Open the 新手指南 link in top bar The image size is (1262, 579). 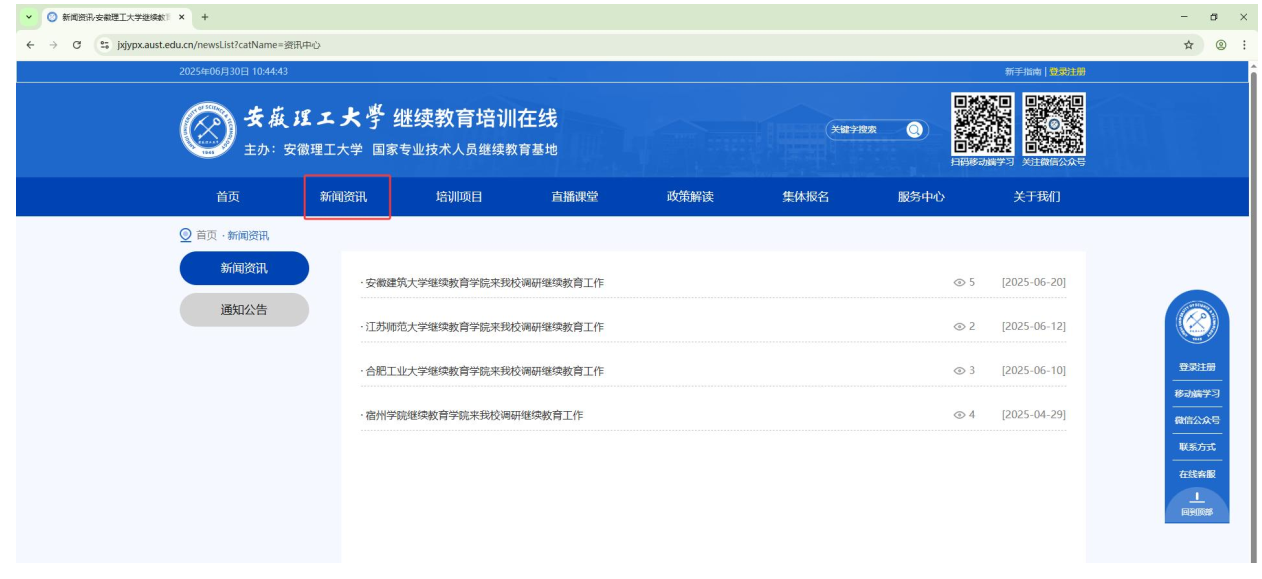point(1023,72)
